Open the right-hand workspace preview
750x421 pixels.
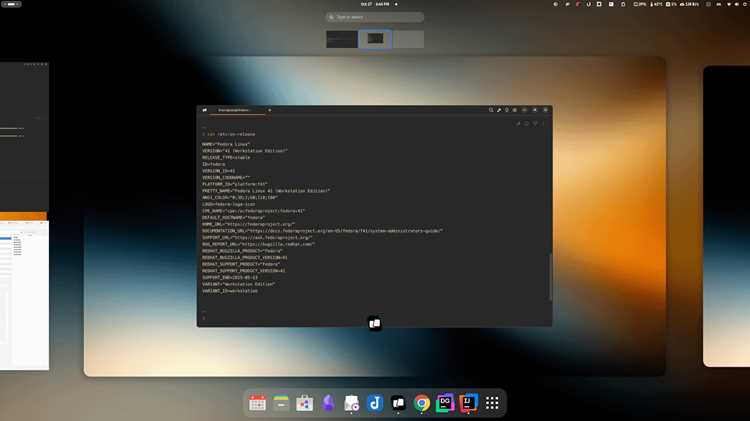(727, 216)
